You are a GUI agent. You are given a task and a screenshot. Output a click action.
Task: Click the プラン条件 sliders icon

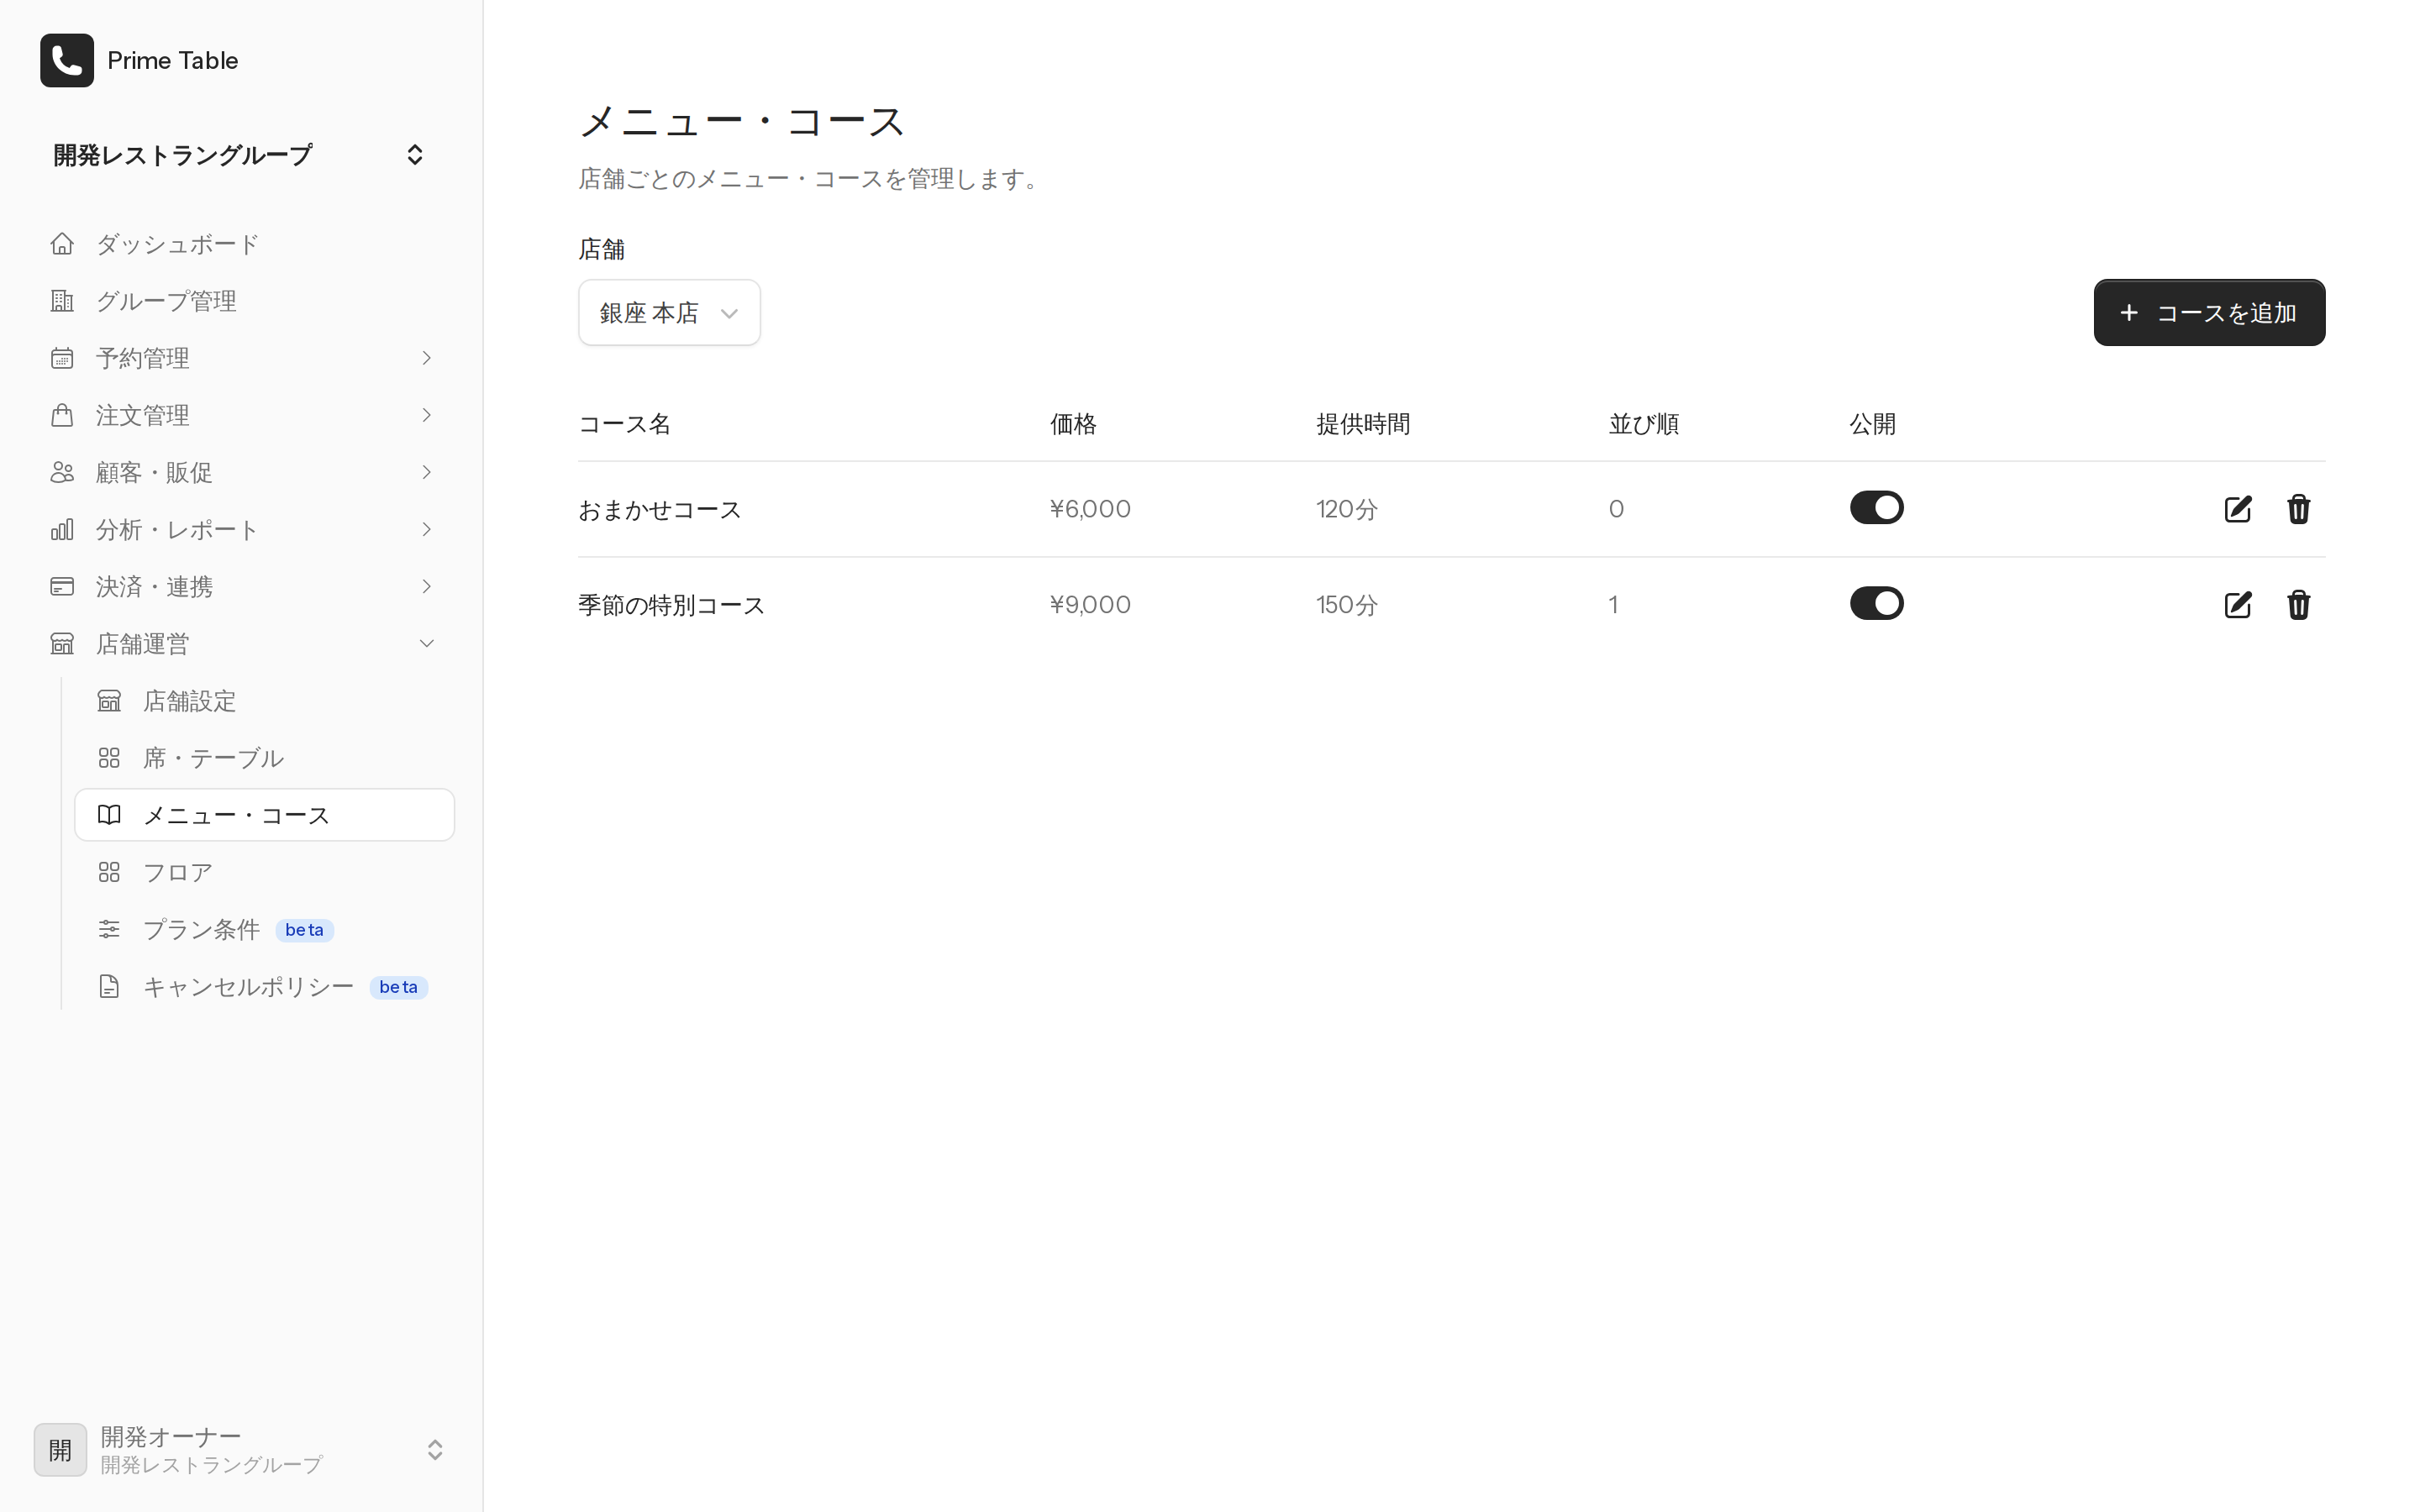coord(109,929)
